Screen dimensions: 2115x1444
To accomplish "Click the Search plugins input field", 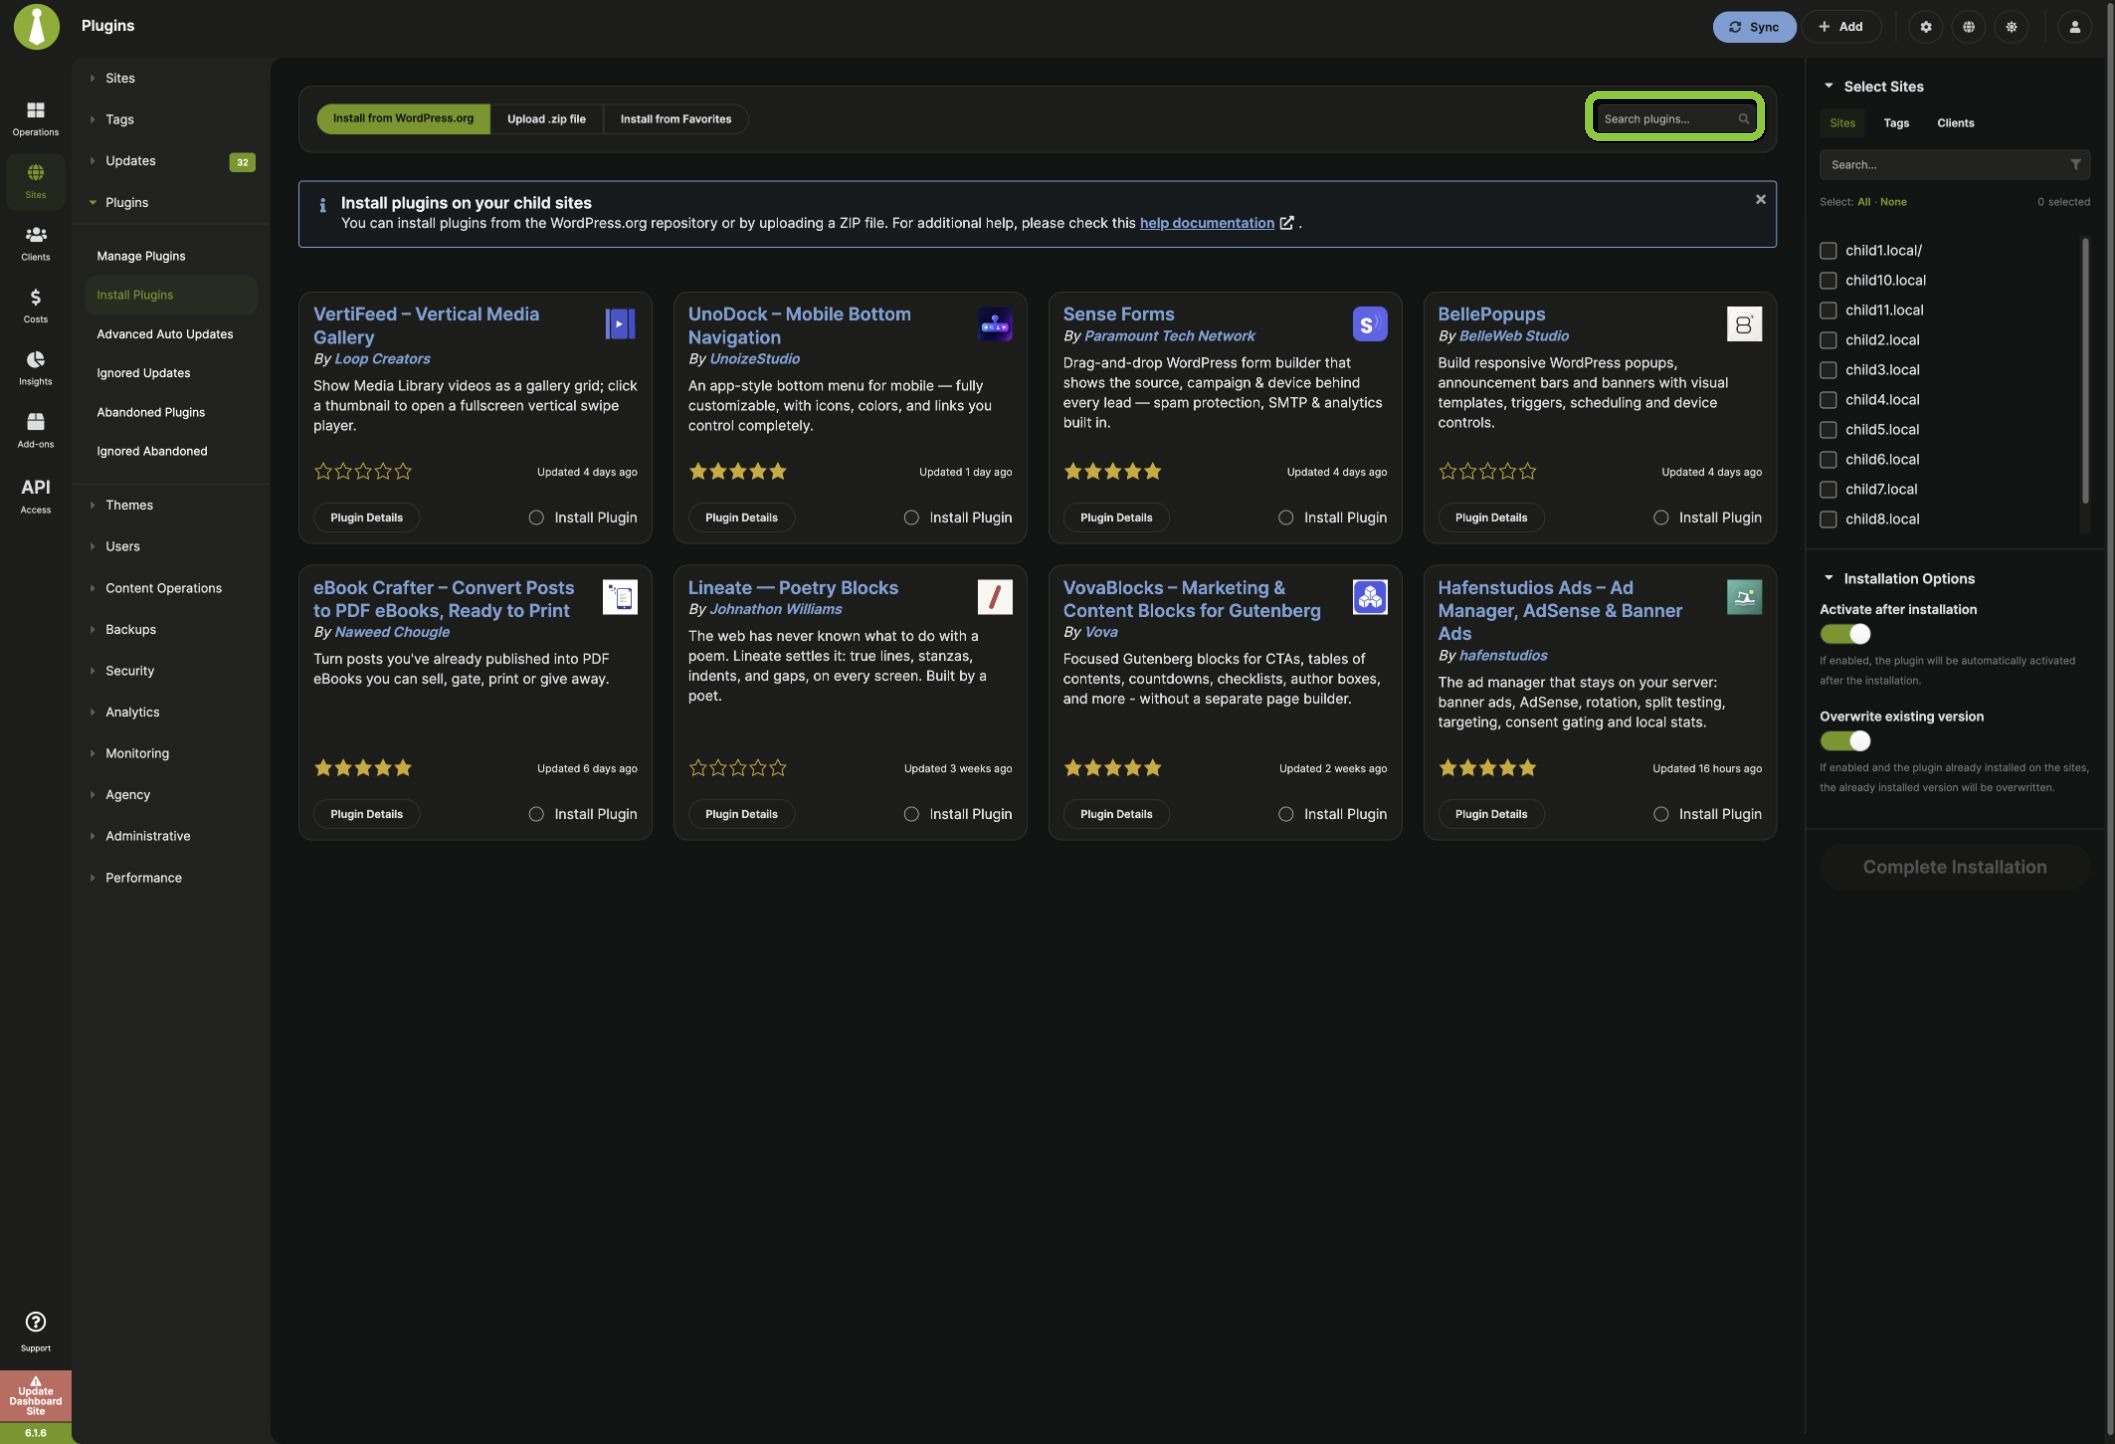I will point(1675,119).
